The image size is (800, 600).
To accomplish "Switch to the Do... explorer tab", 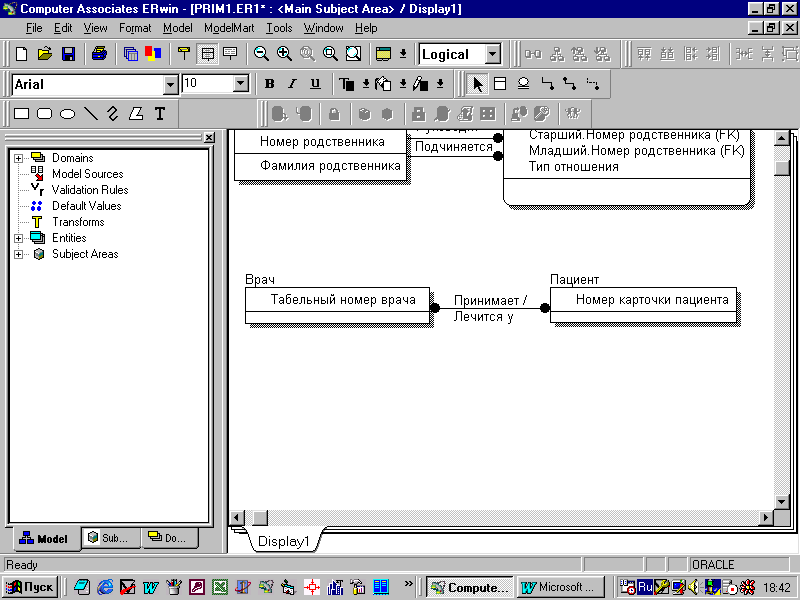I will (x=168, y=538).
